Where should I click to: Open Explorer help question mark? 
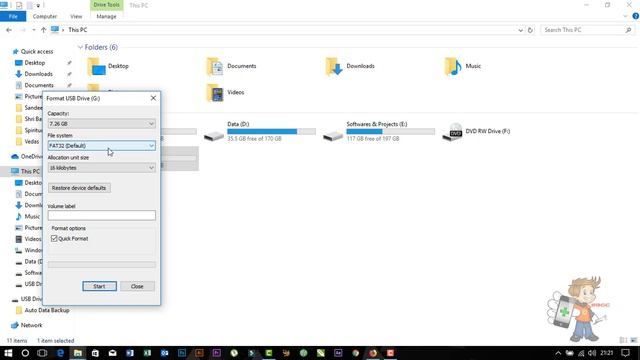point(636,16)
